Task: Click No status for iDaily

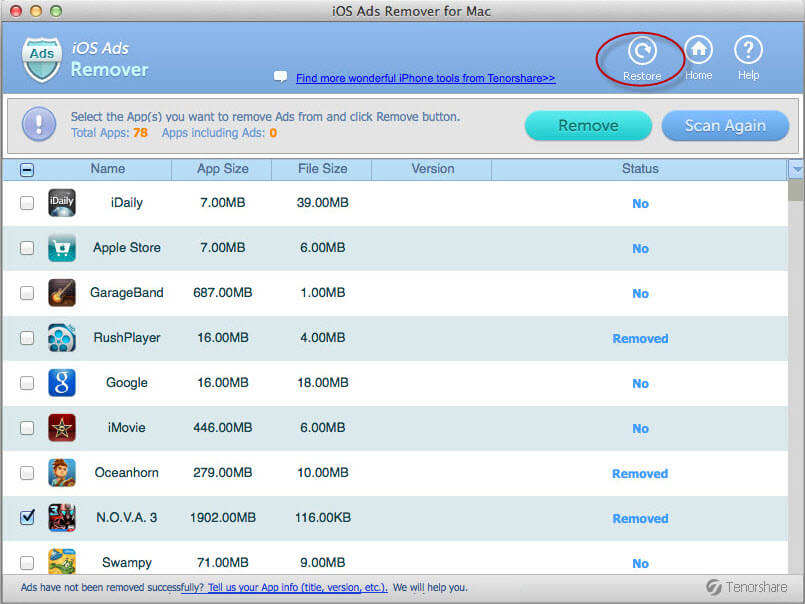Action: tap(640, 204)
